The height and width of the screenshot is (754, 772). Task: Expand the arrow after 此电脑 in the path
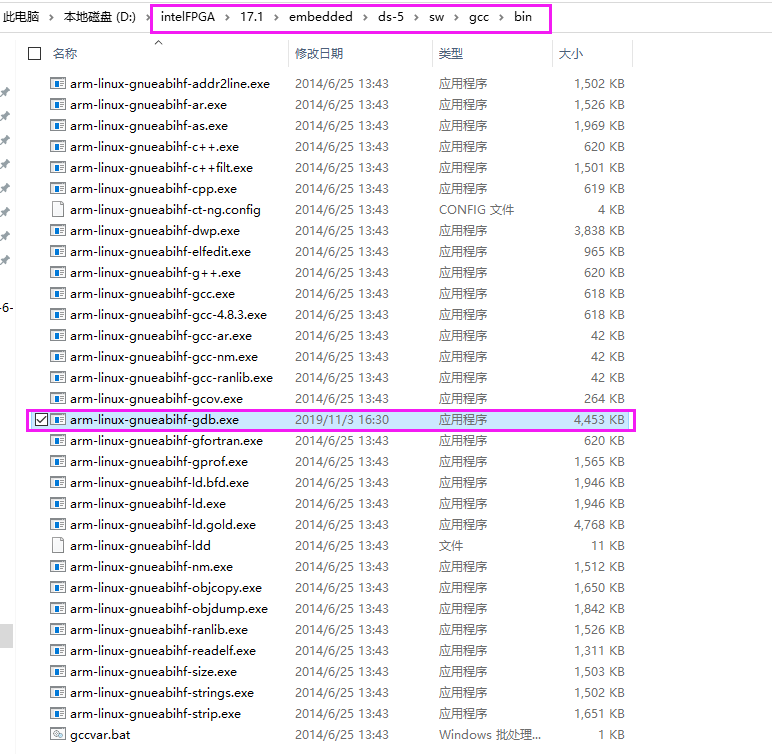[x=51, y=18]
